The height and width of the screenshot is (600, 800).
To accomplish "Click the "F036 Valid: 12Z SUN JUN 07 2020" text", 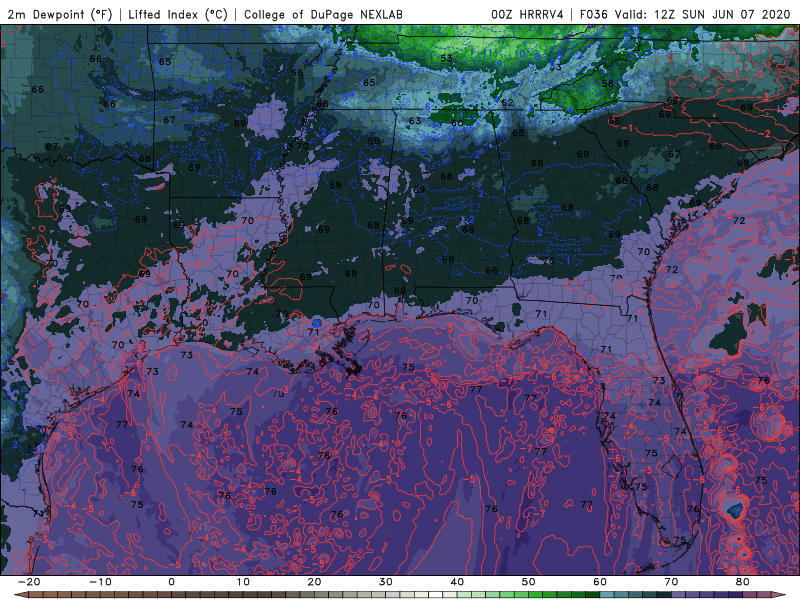I will pyautogui.click(x=685, y=14).
